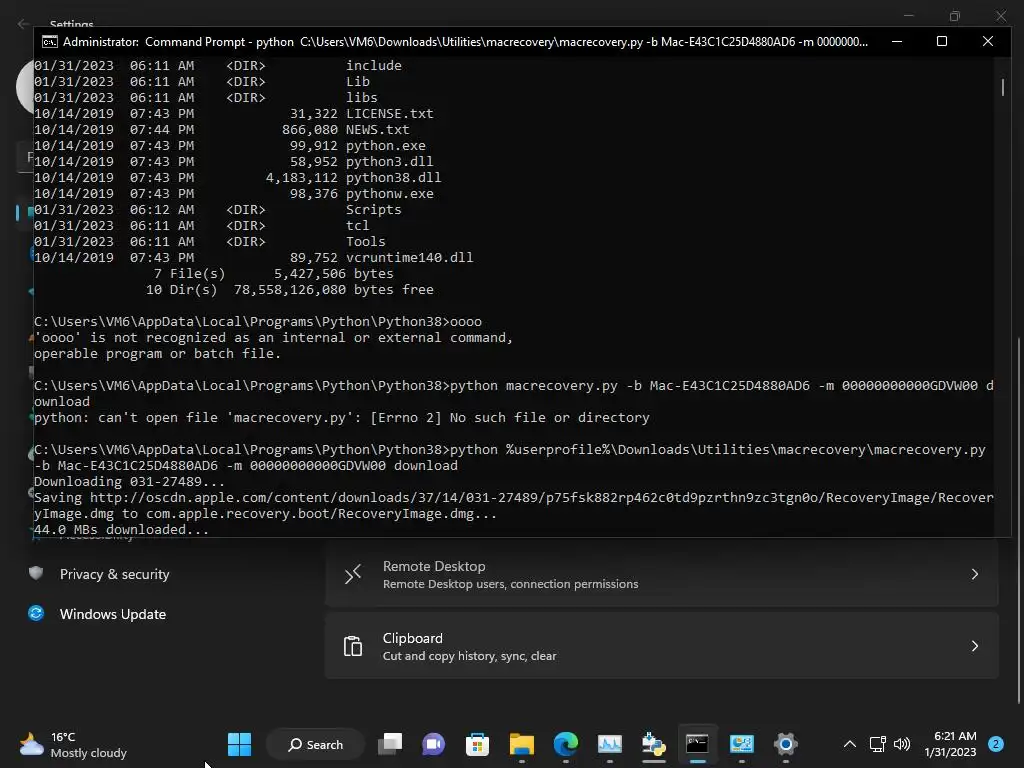Click the pythonw.exe entry in the listing
The width and height of the screenshot is (1024, 768).
[x=389, y=193]
